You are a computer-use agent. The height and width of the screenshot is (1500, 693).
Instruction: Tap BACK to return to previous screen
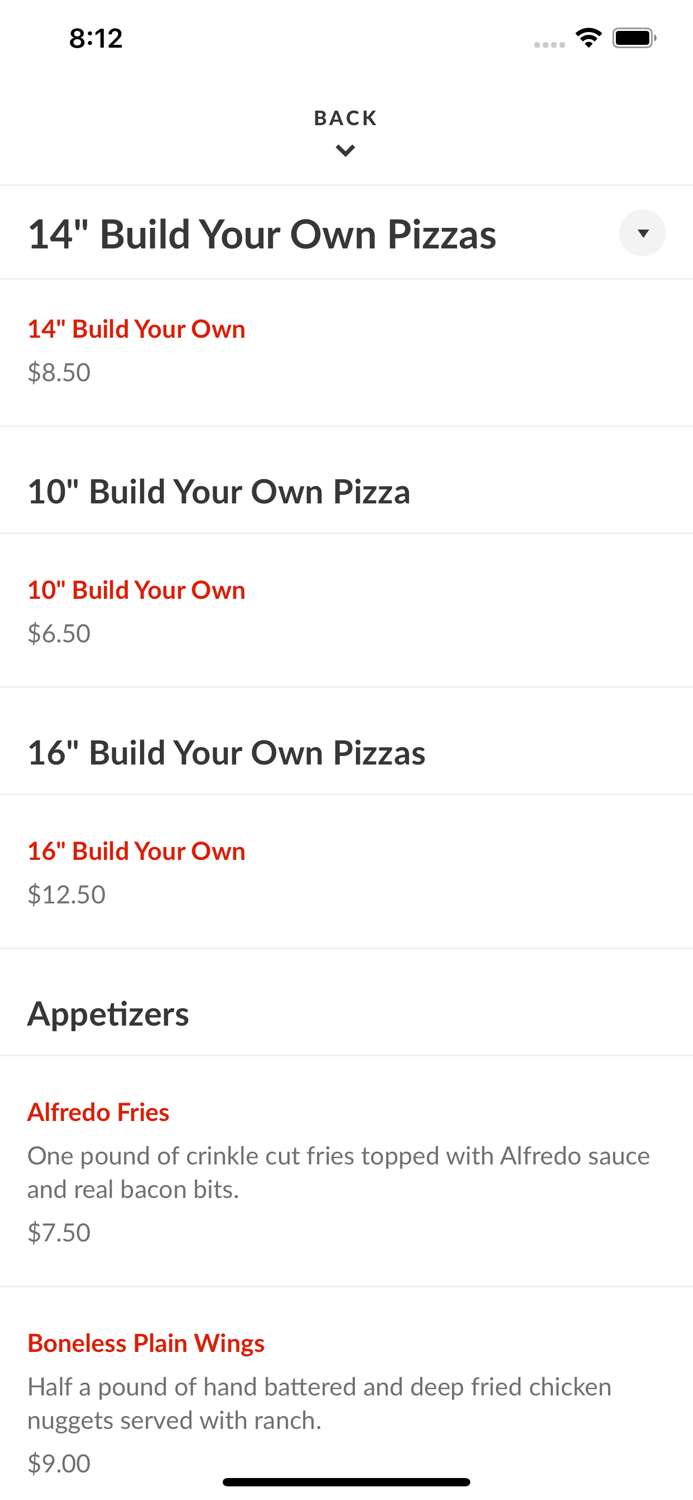point(345,117)
